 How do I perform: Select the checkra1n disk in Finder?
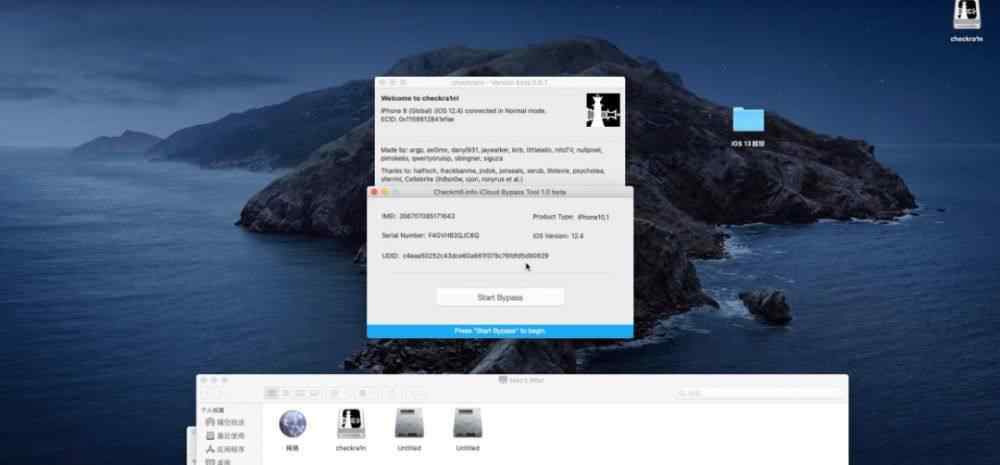pyautogui.click(x=350, y=424)
